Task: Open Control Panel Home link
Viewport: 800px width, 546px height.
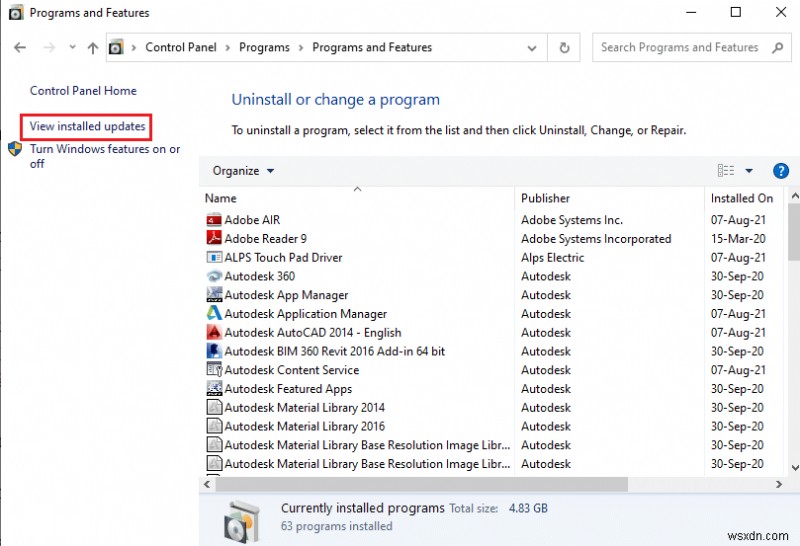Action: click(83, 91)
